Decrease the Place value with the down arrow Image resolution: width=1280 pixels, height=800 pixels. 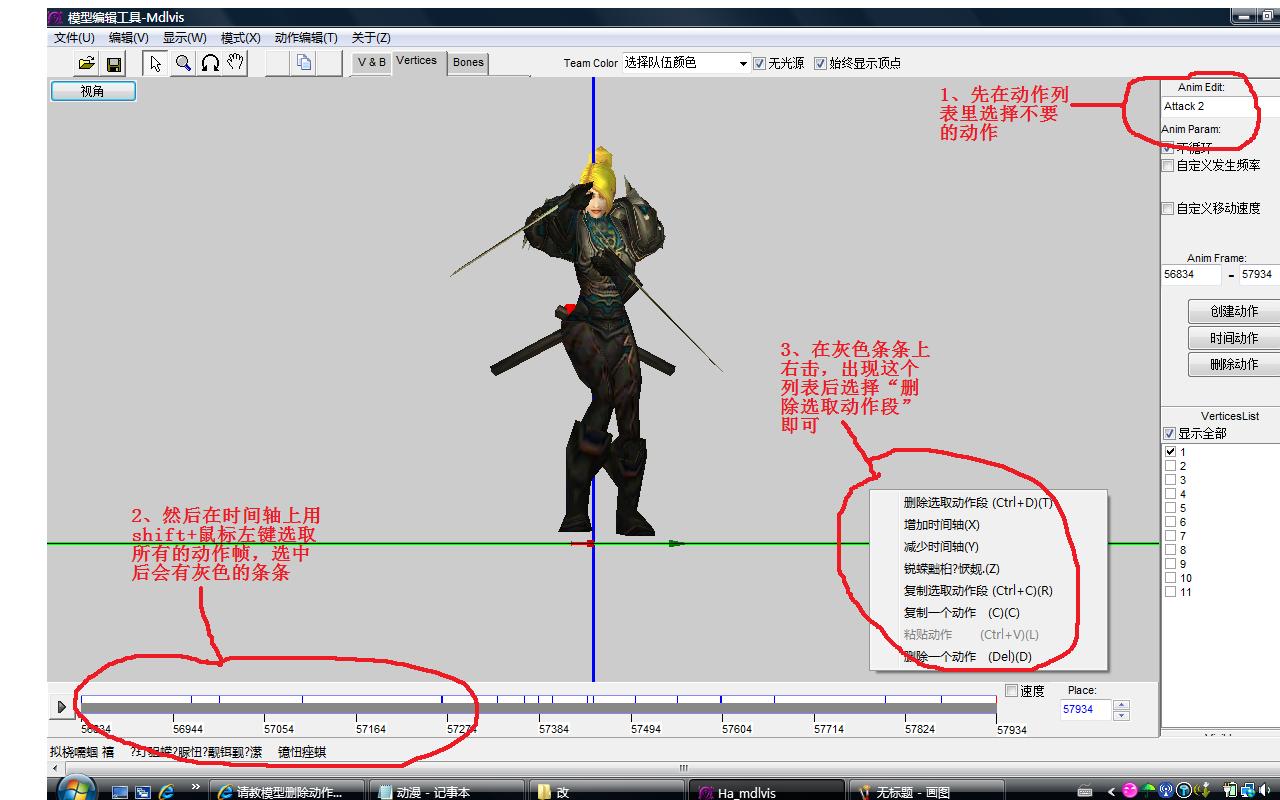1121,715
